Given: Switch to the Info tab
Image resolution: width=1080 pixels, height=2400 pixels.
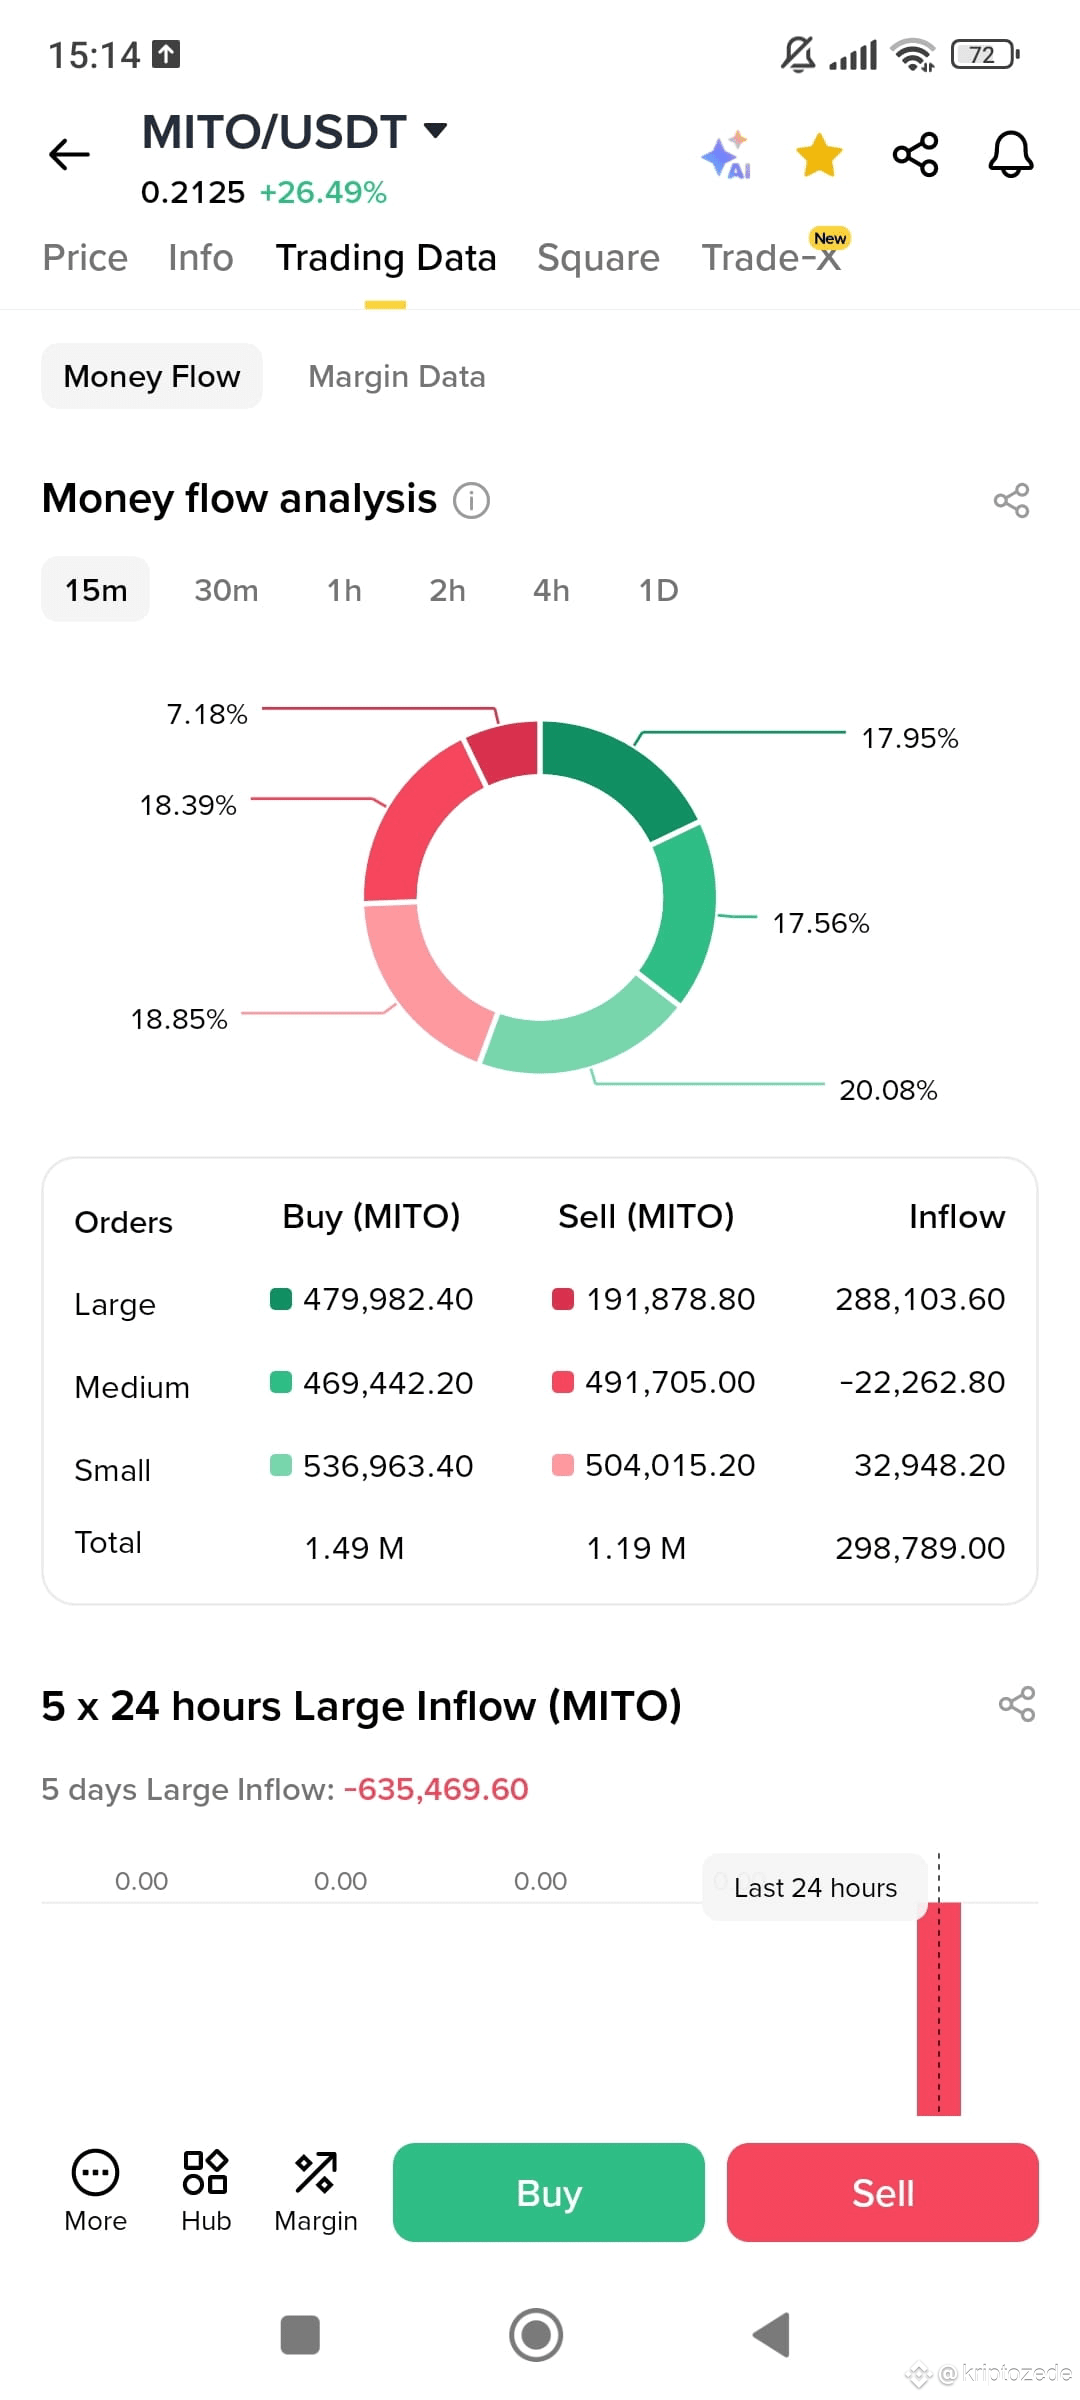Looking at the screenshot, I should tap(200, 258).
